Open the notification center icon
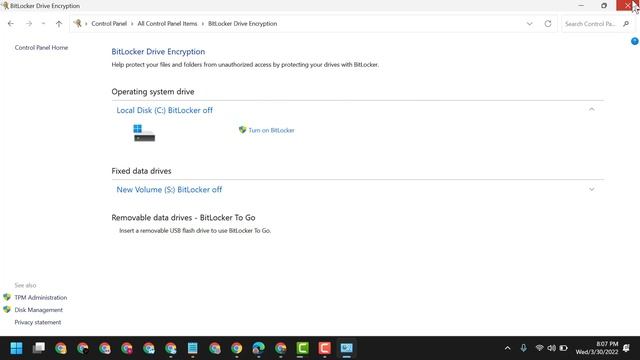 (627, 348)
